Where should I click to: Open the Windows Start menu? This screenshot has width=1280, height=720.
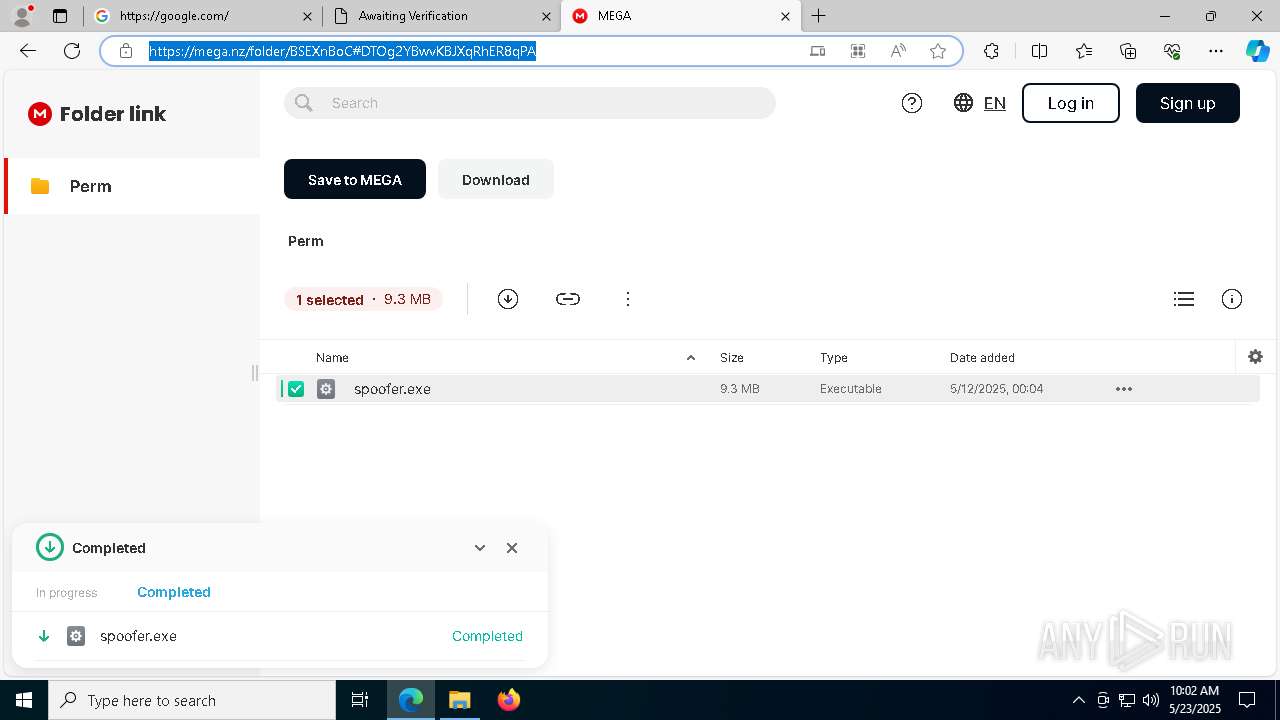24,700
